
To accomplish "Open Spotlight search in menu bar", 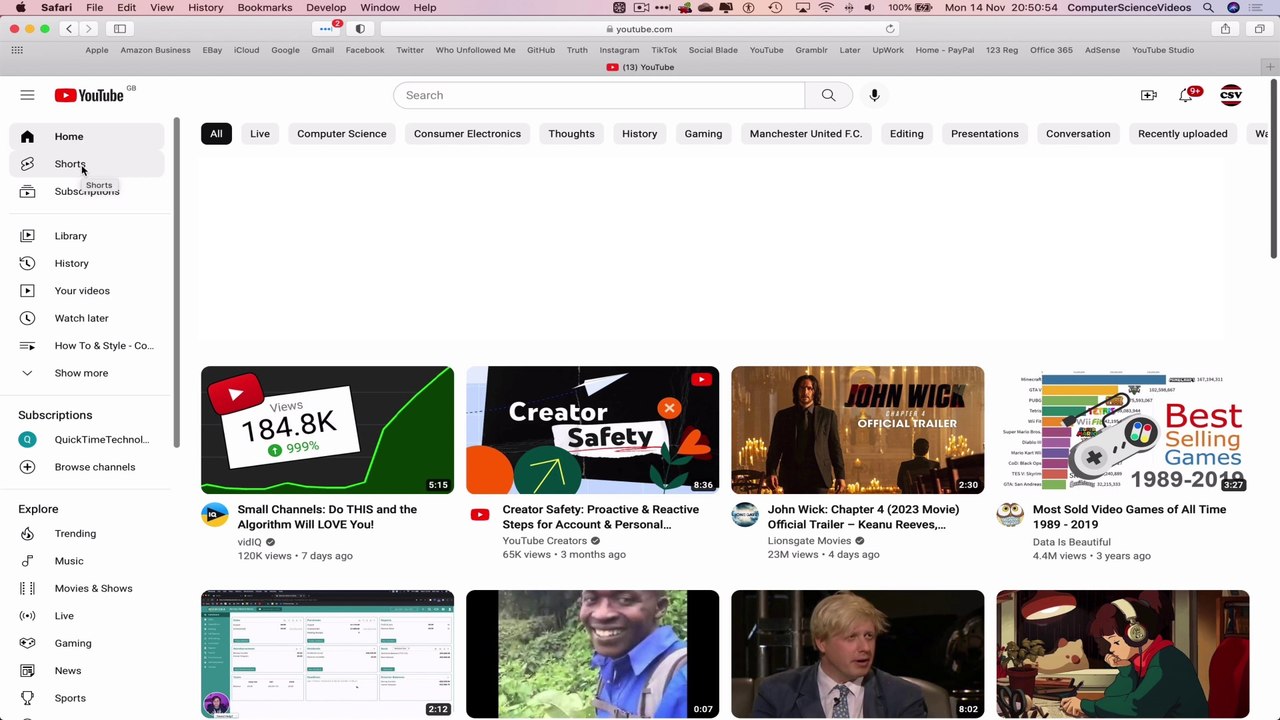I will point(1208,8).
